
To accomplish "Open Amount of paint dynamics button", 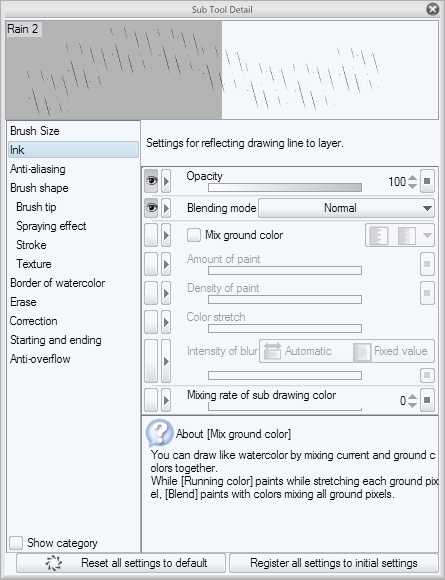I will [427, 264].
